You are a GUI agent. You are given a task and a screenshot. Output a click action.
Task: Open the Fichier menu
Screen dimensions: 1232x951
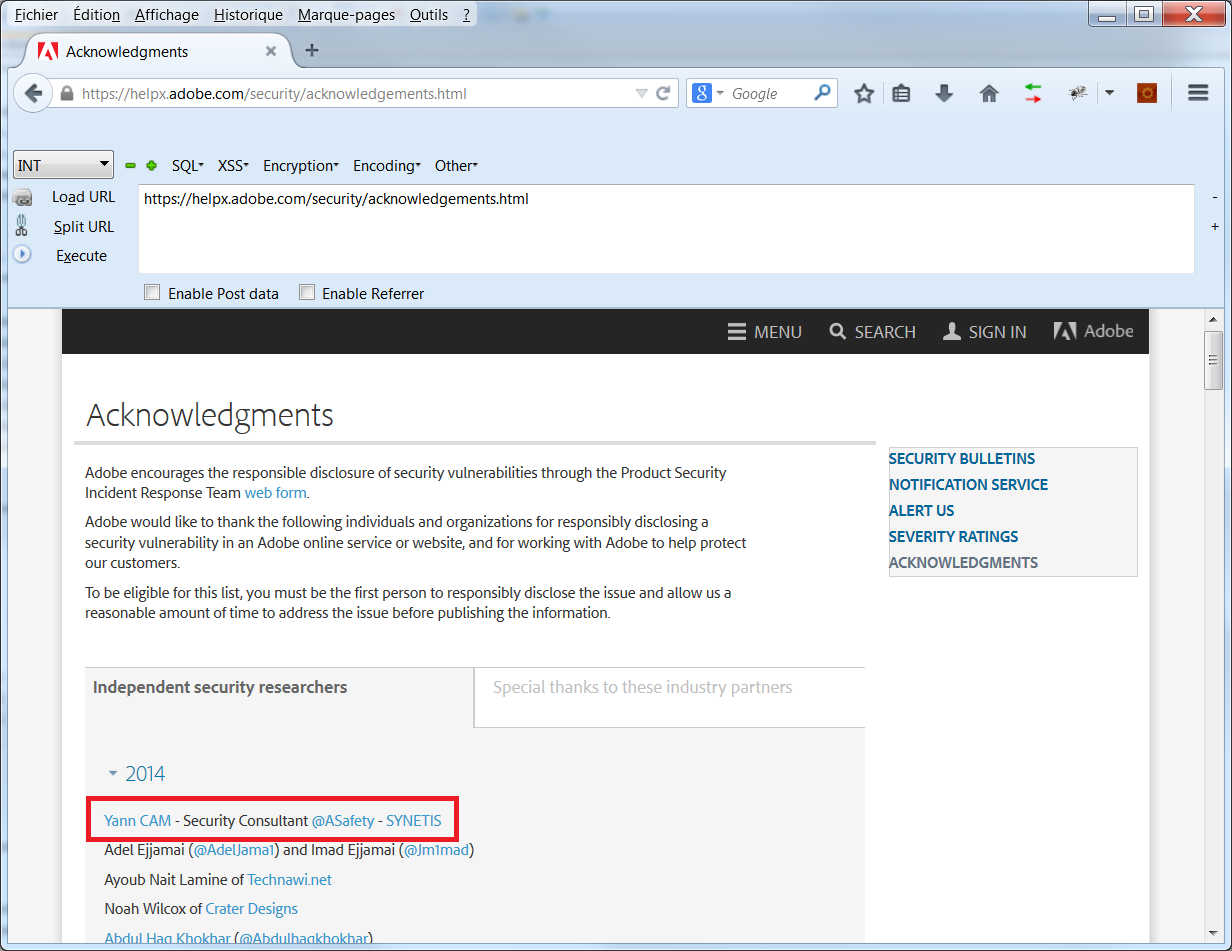coord(36,14)
